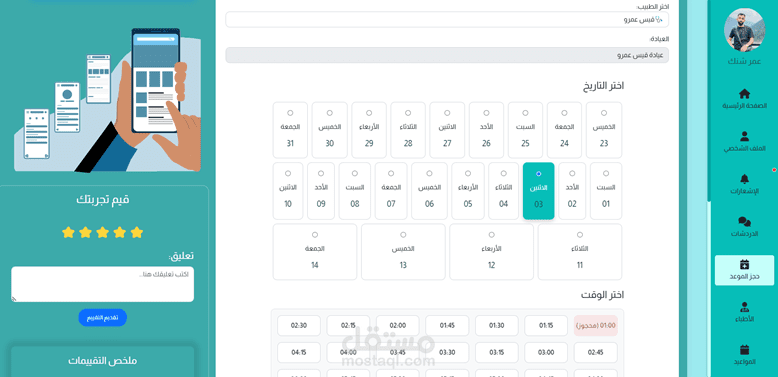This screenshot has width=778, height=377.
Task: Pick the 03:15 time slot
Action: pyautogui.click(x=497, y=353)
